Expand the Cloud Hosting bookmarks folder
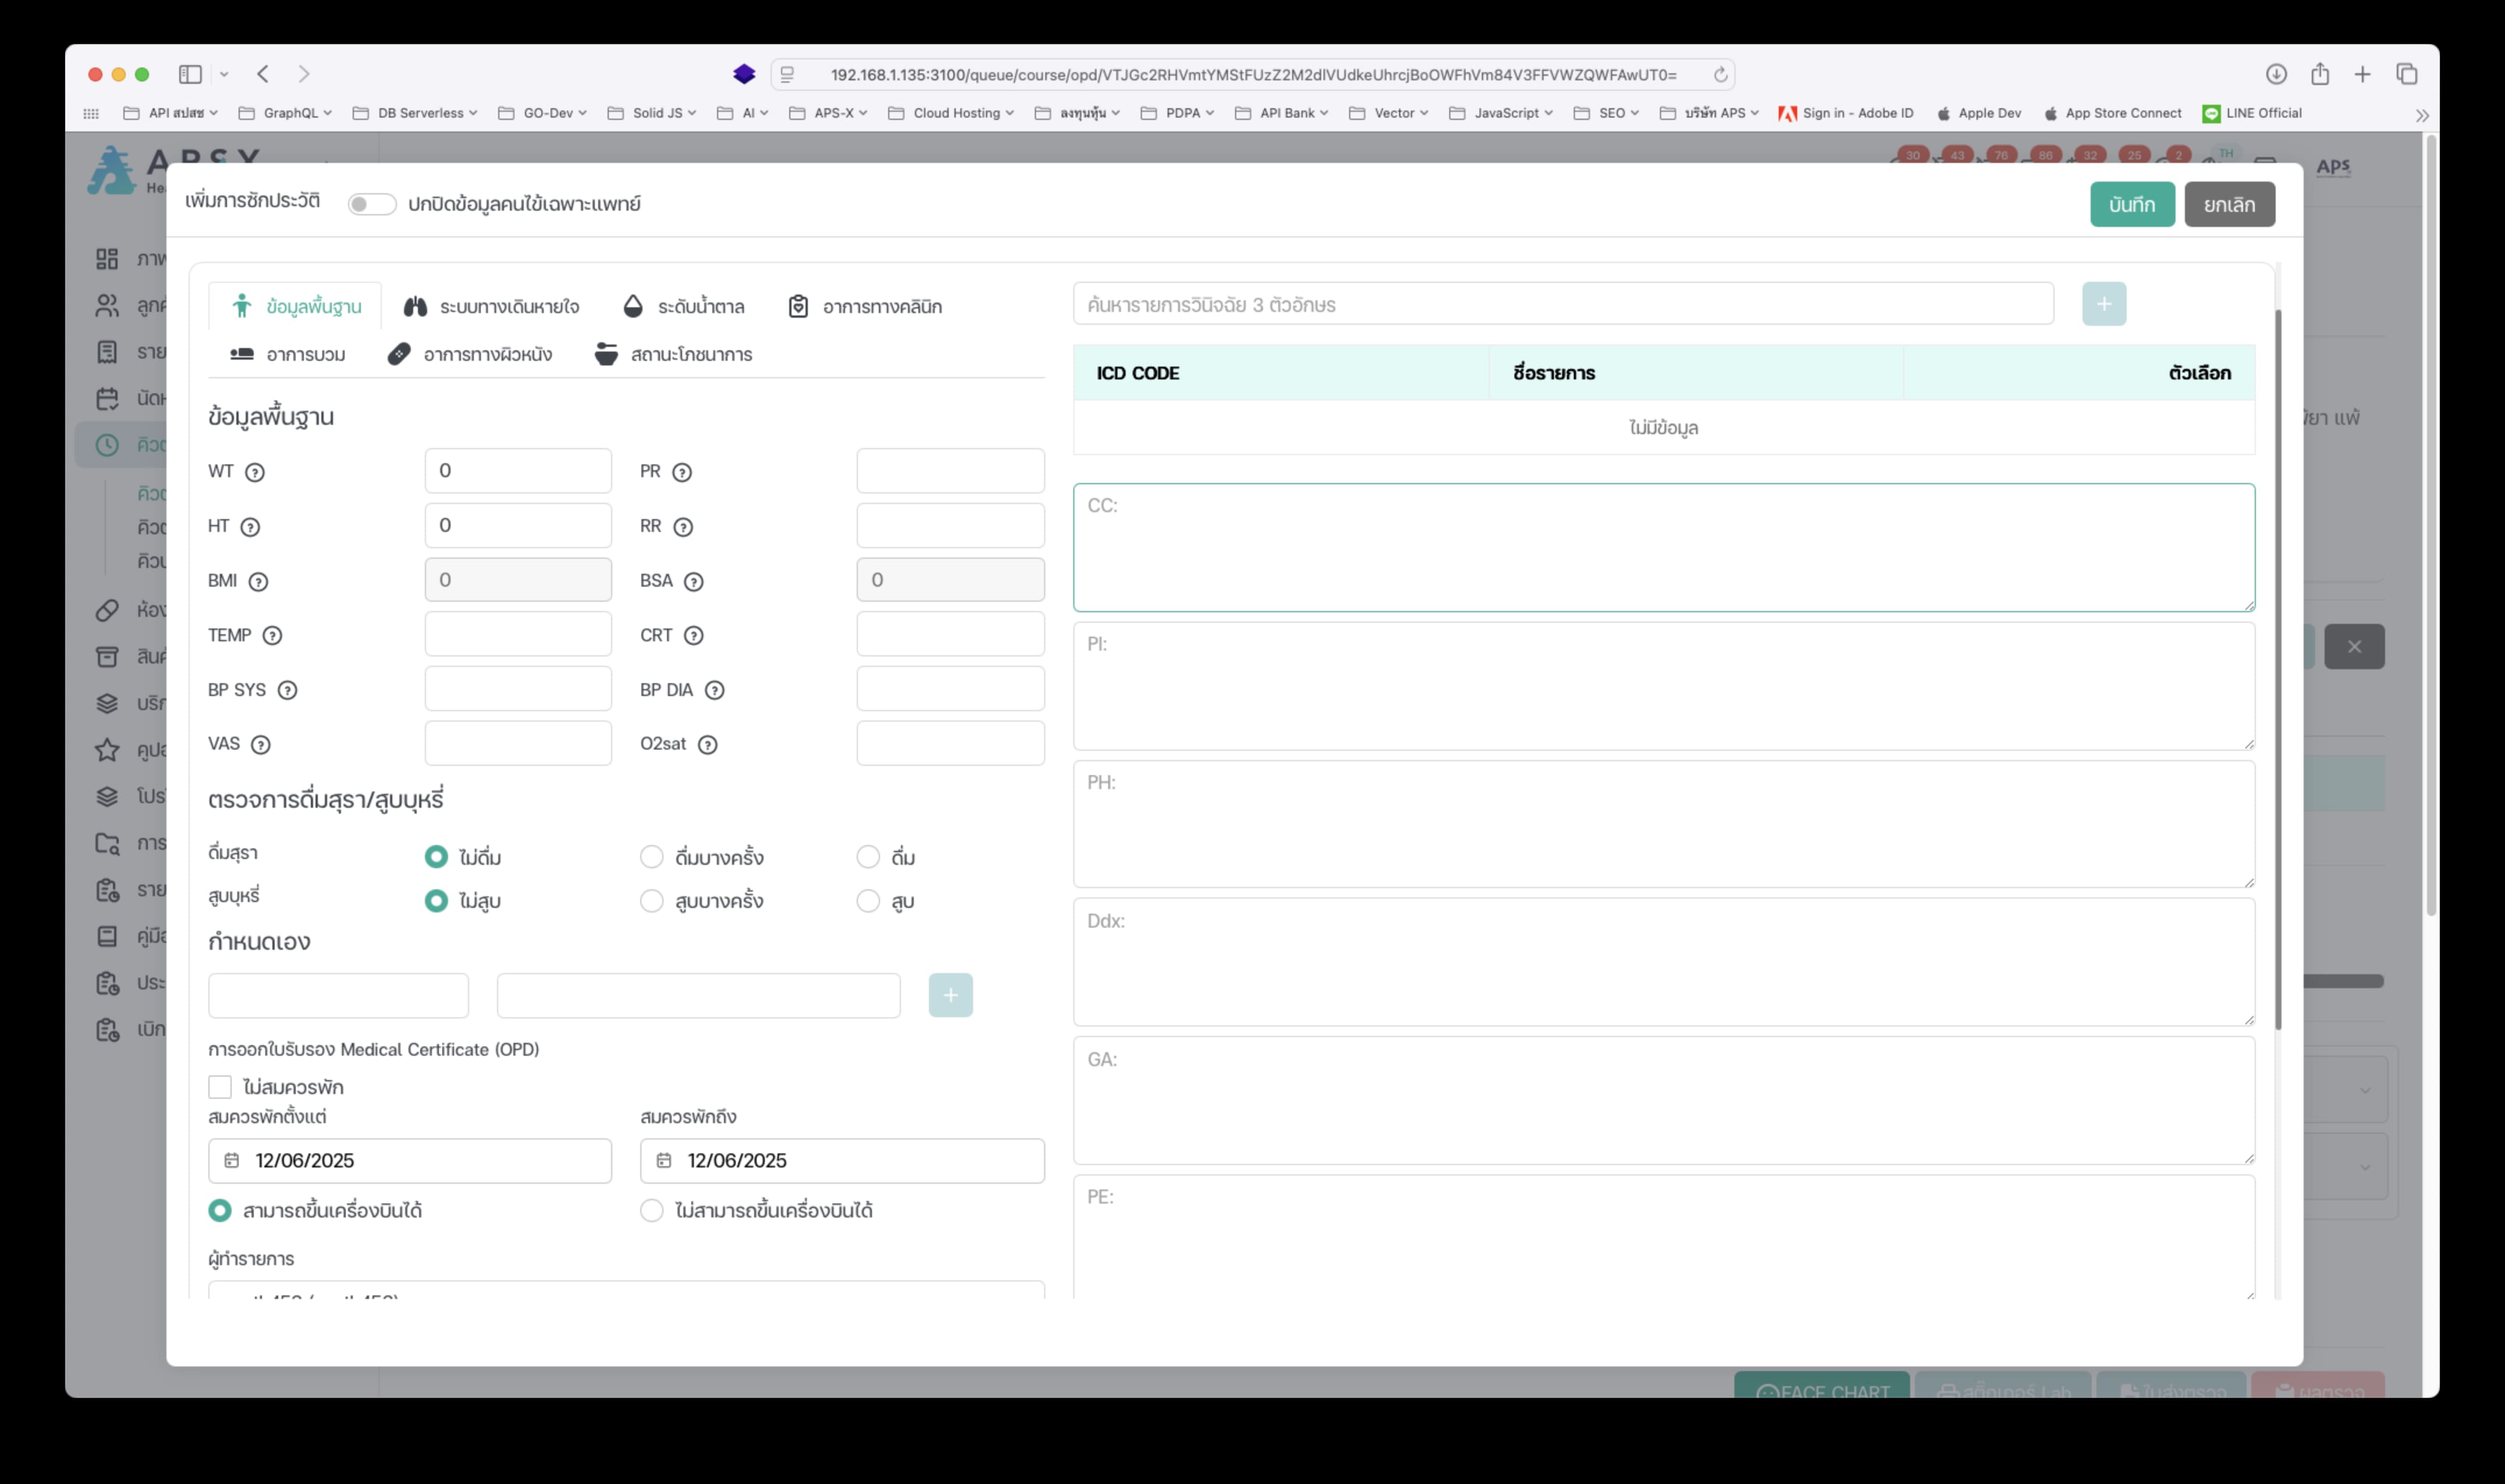 tap(951, 113)
